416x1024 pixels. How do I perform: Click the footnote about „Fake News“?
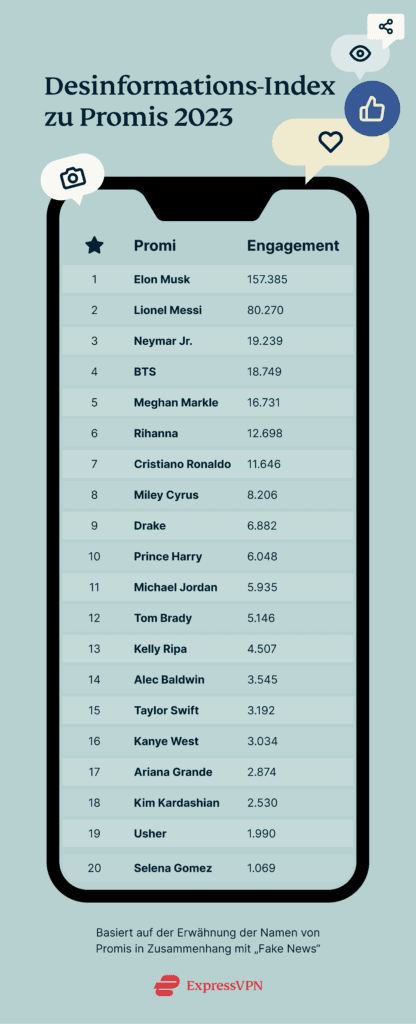(208, 940)
